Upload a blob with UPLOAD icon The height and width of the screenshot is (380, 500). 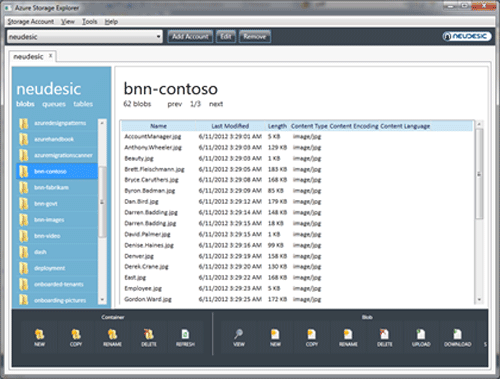(x=421, y=337)
